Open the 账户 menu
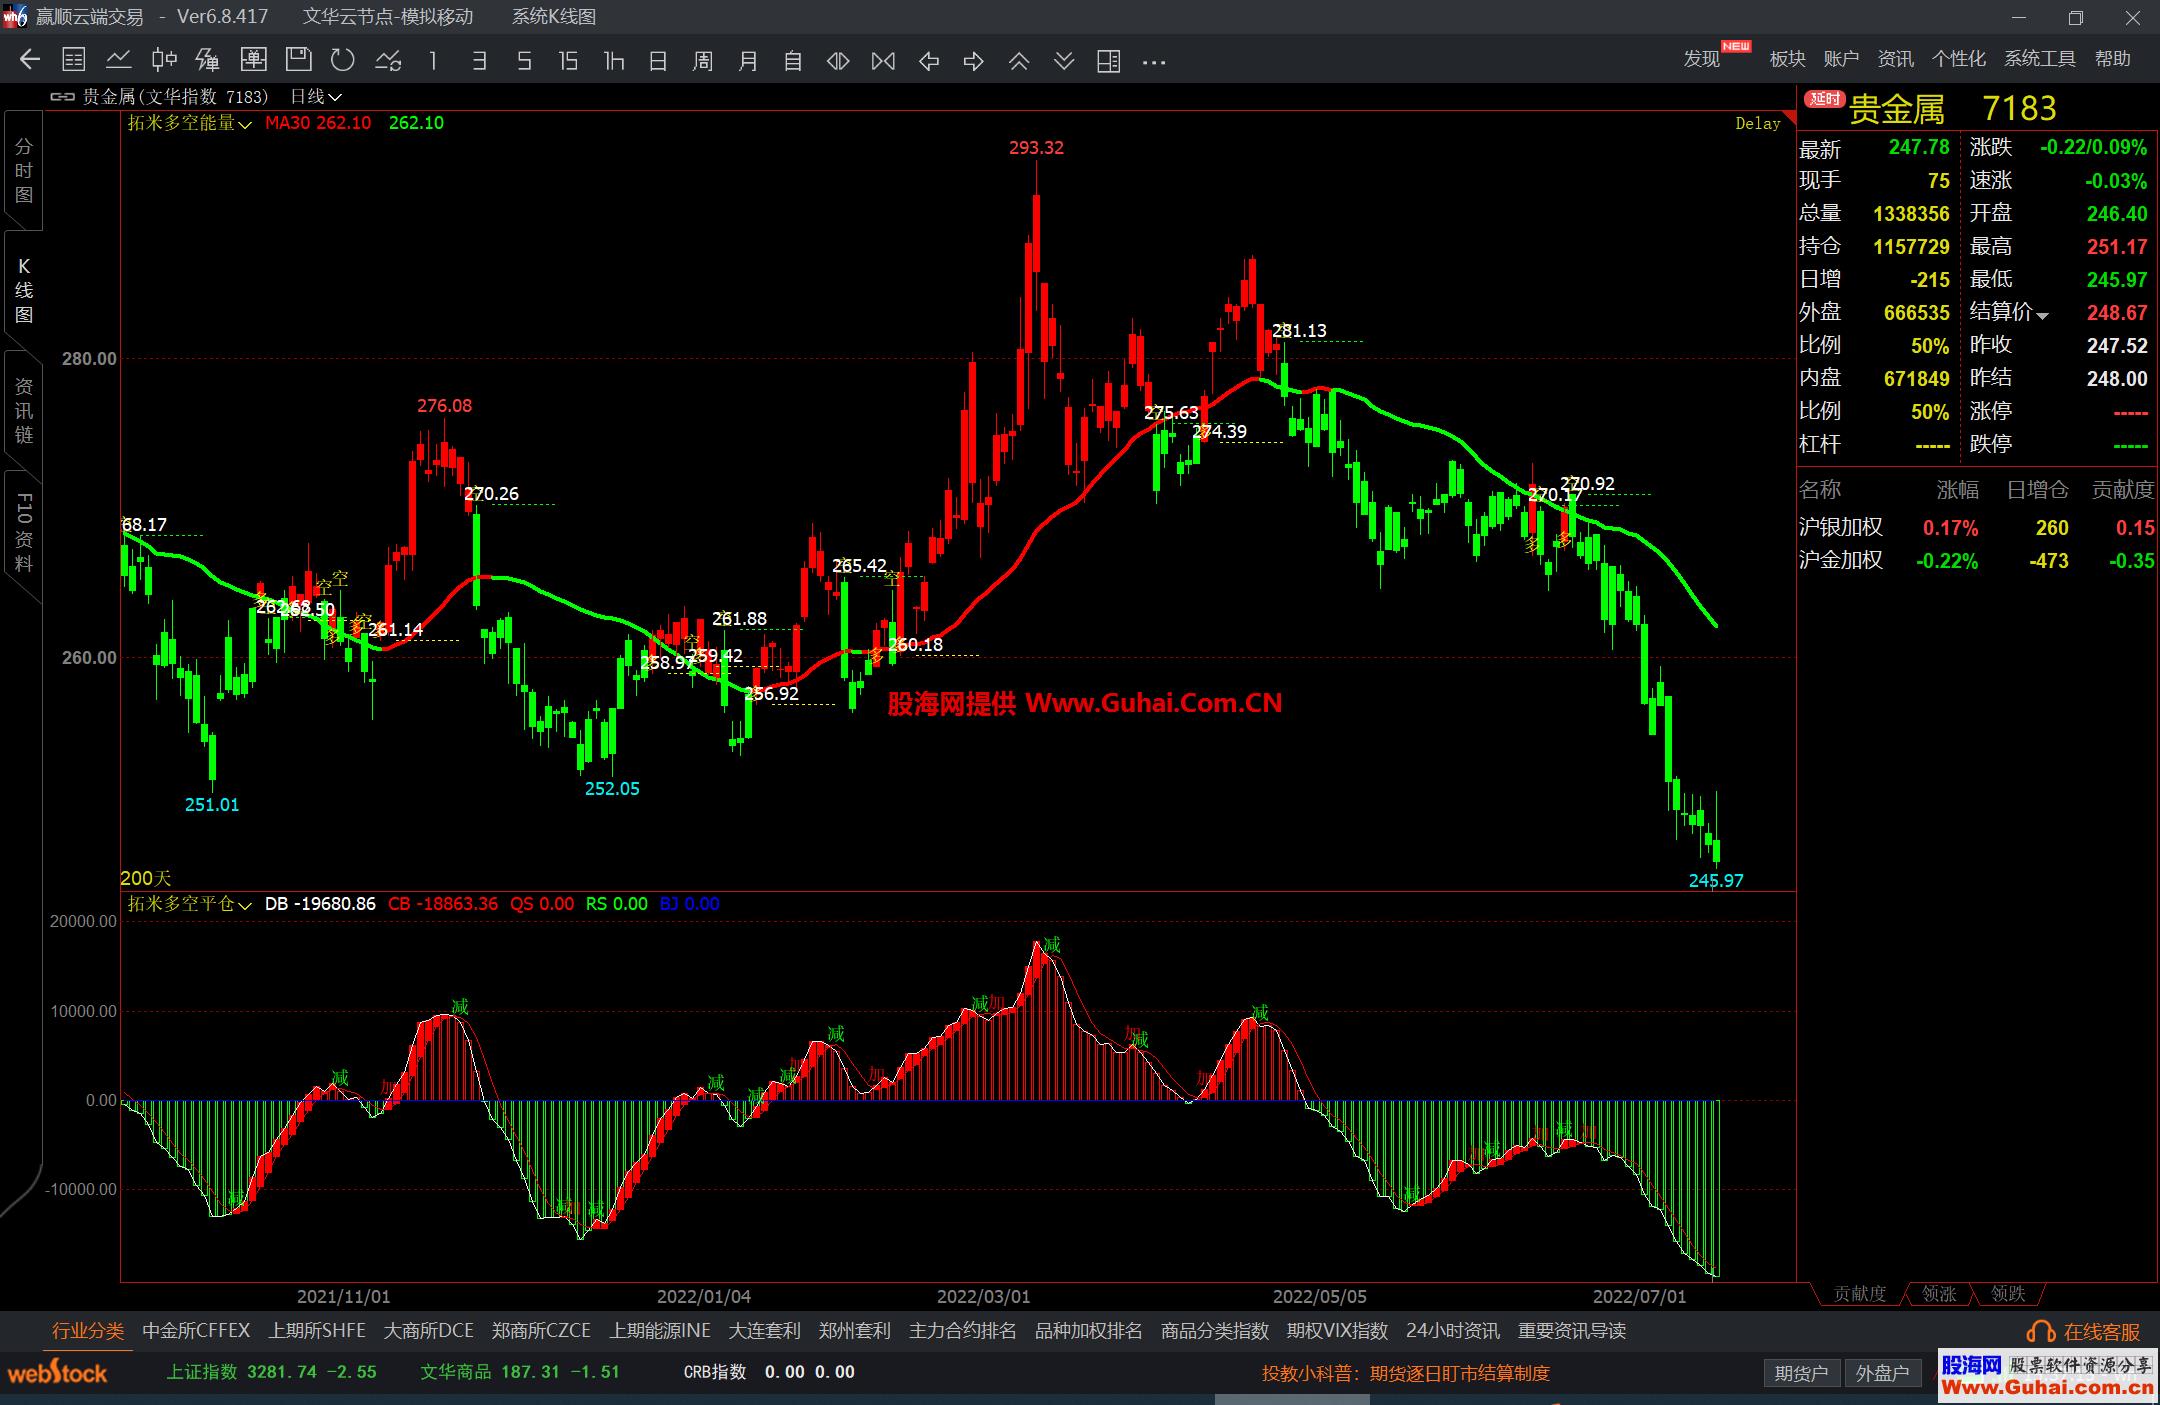The height and width of the screenshot is (1405, 2160). tap(1841, 59)
